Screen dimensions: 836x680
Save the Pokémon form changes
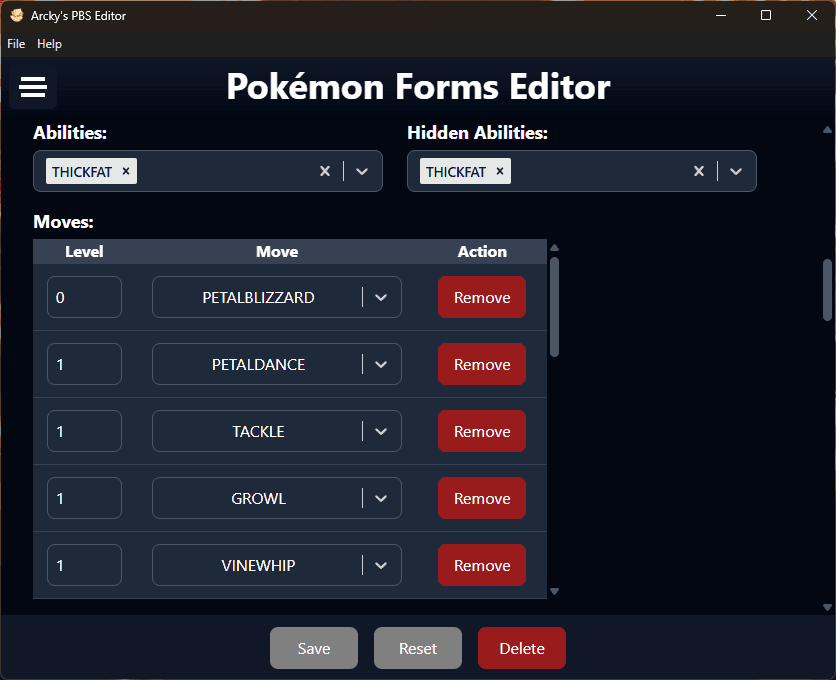(314, 649)
